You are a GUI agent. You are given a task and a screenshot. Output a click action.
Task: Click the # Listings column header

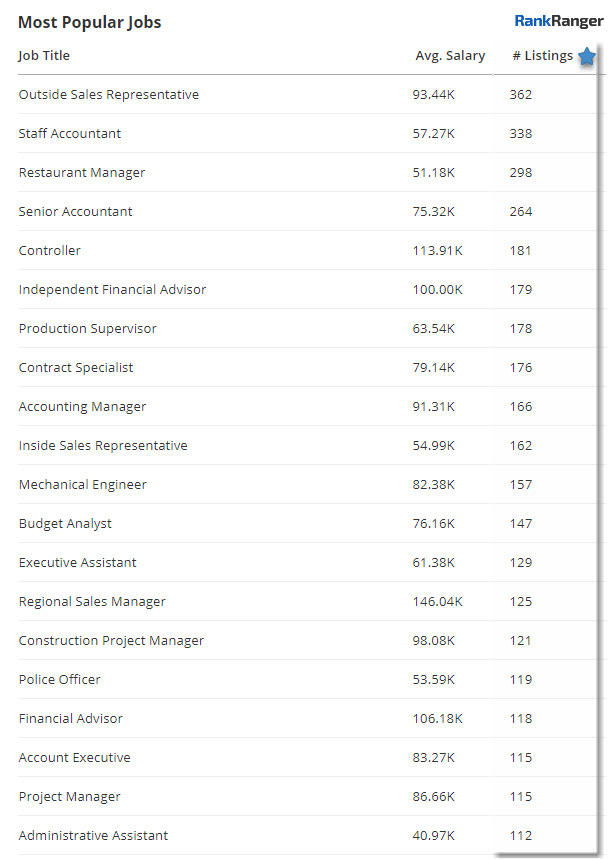coord(542,56)
